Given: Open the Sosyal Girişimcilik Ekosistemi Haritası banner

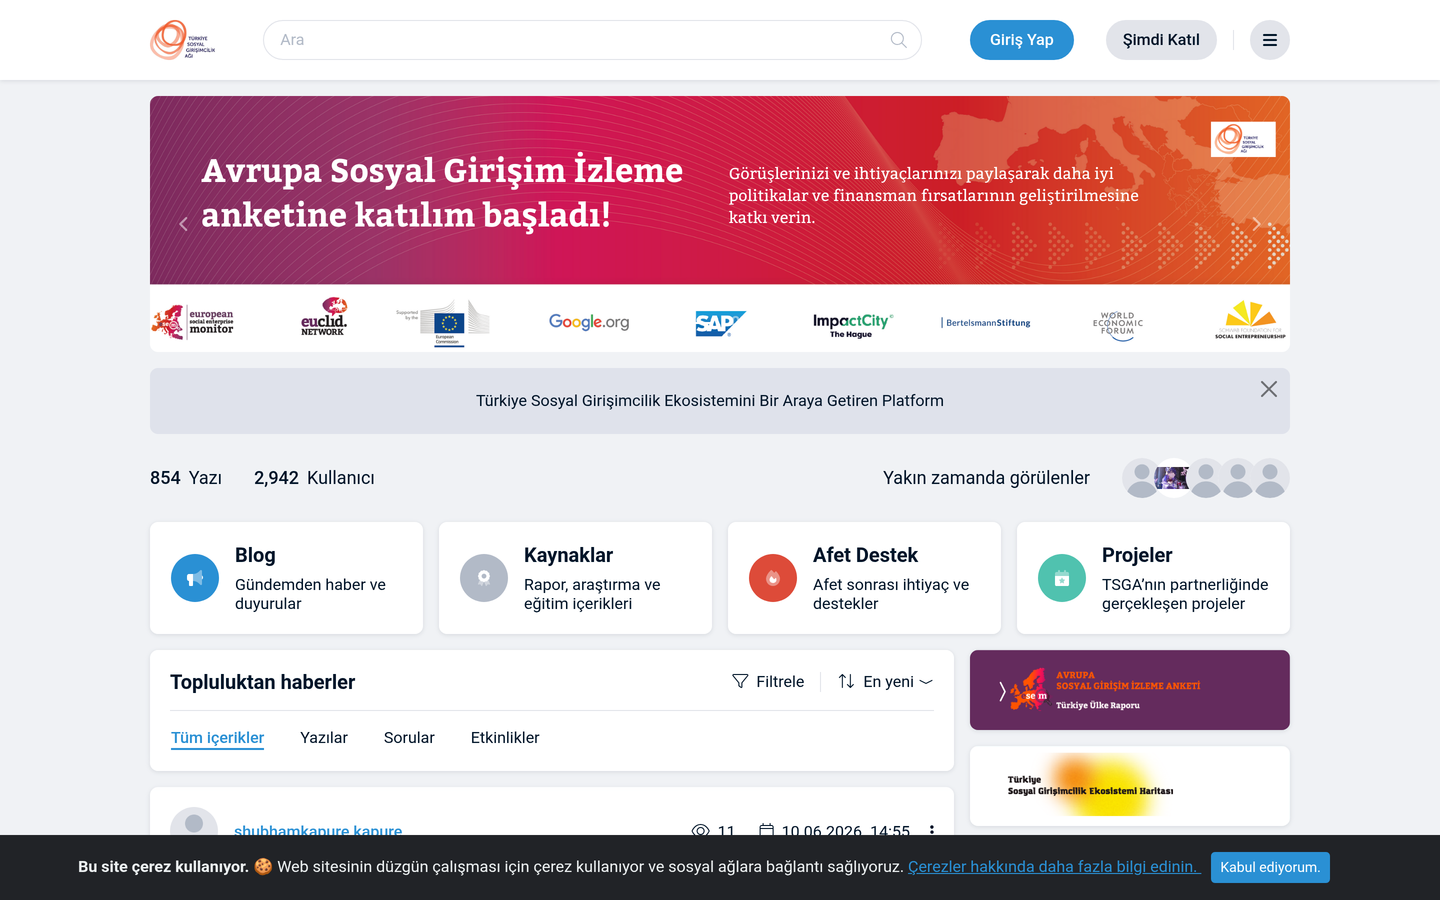Looking at the screenshot, I should (1130, 786).
